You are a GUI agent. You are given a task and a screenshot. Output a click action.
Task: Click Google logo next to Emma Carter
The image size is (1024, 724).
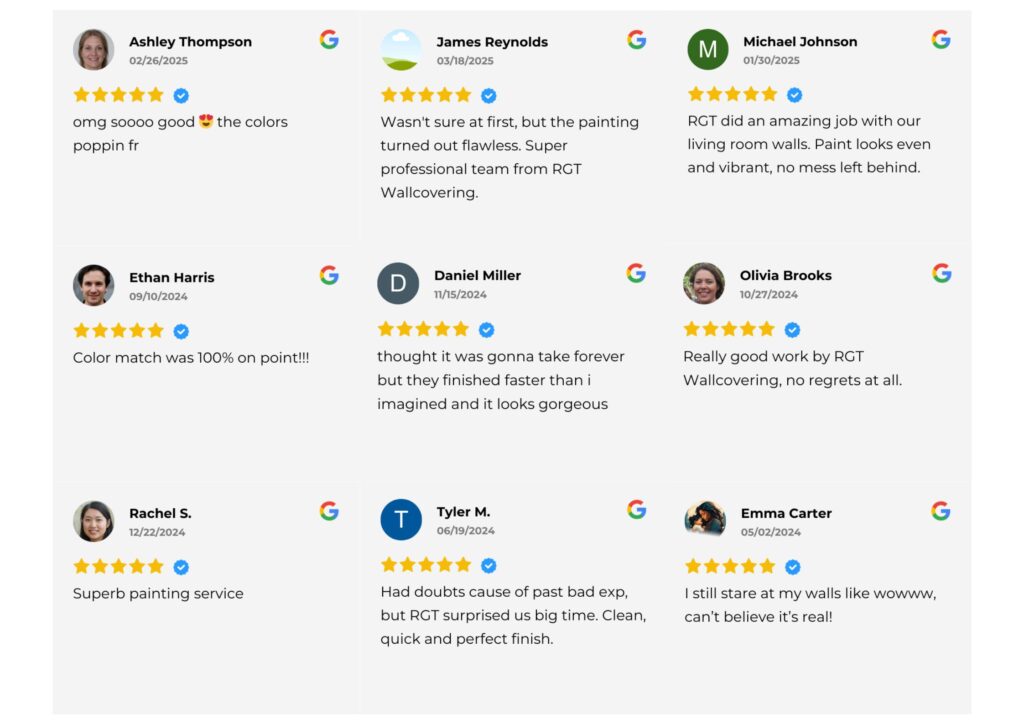tap(941, 511)
